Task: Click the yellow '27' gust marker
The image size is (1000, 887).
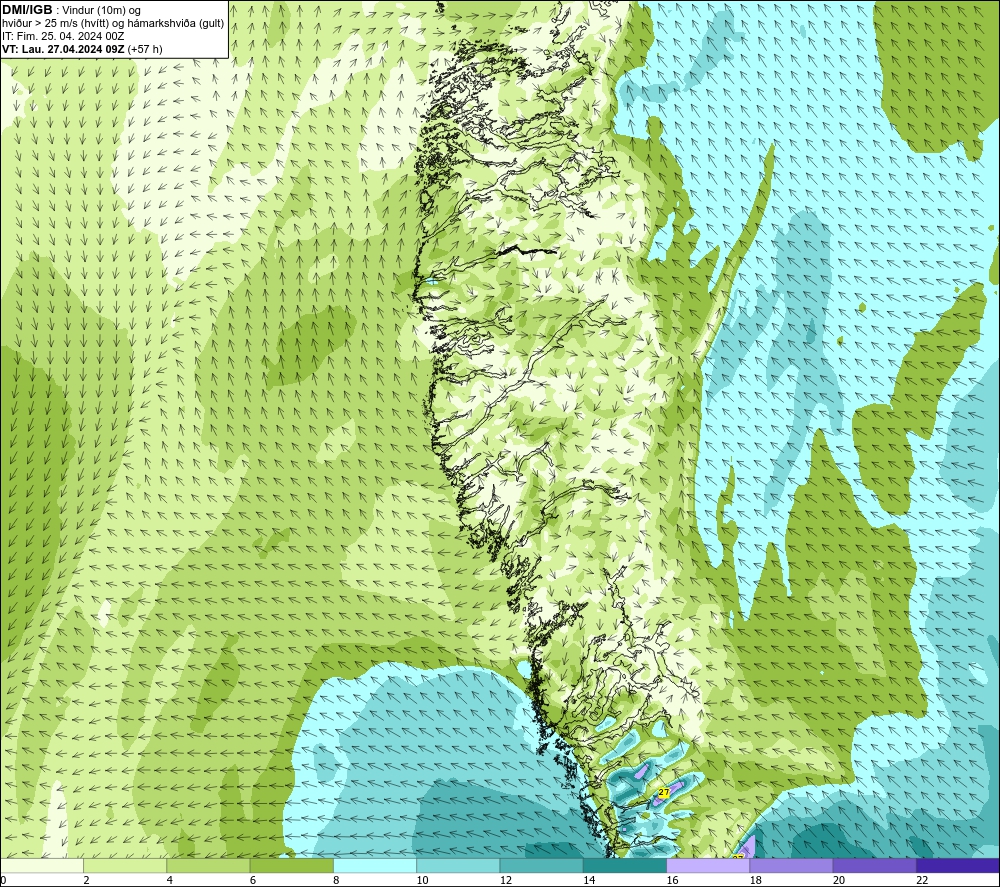Action: pos(664,792)
